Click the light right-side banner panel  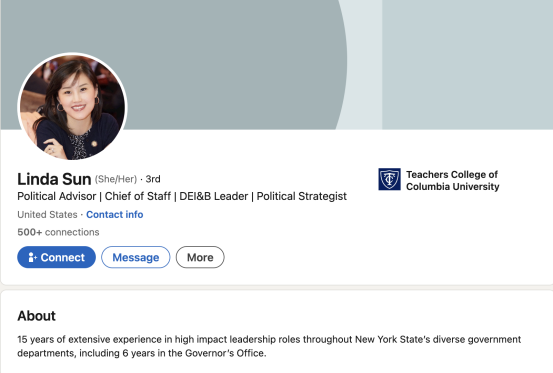(467, 65)
